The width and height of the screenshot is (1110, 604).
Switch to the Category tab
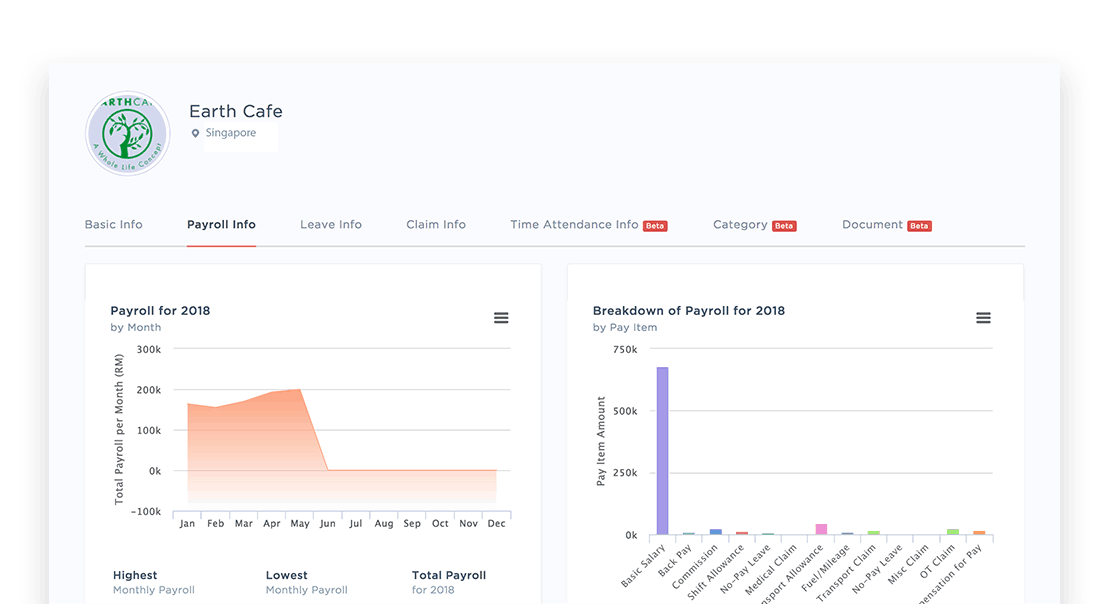[740, 224]
